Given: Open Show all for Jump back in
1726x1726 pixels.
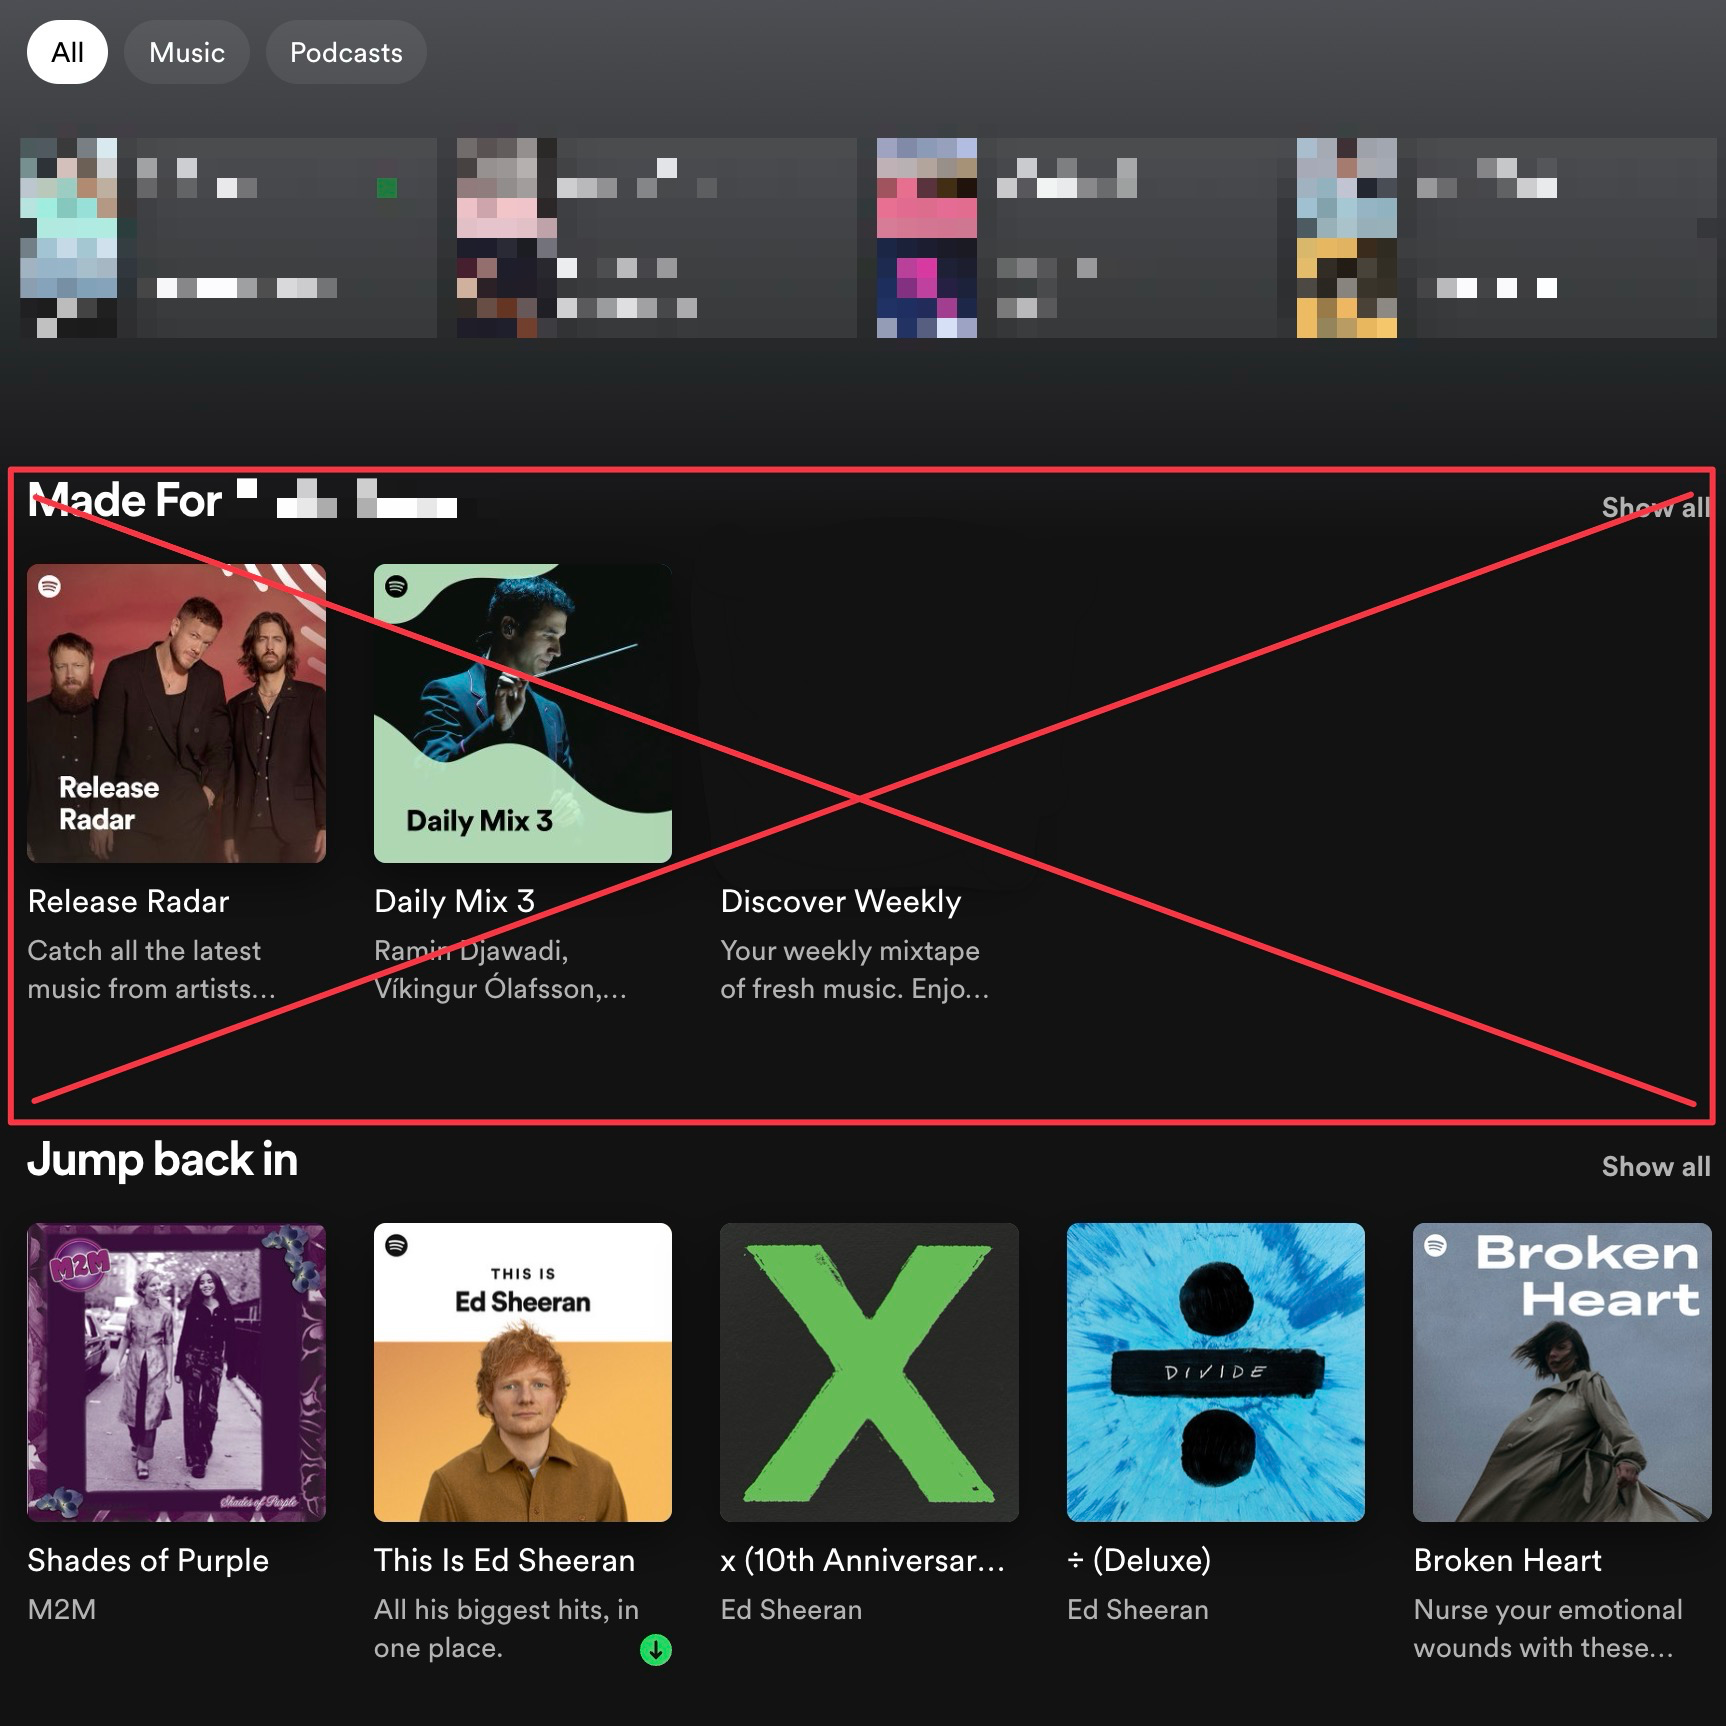Looking at the screenshot, I should click(x=1656, y=1166).
